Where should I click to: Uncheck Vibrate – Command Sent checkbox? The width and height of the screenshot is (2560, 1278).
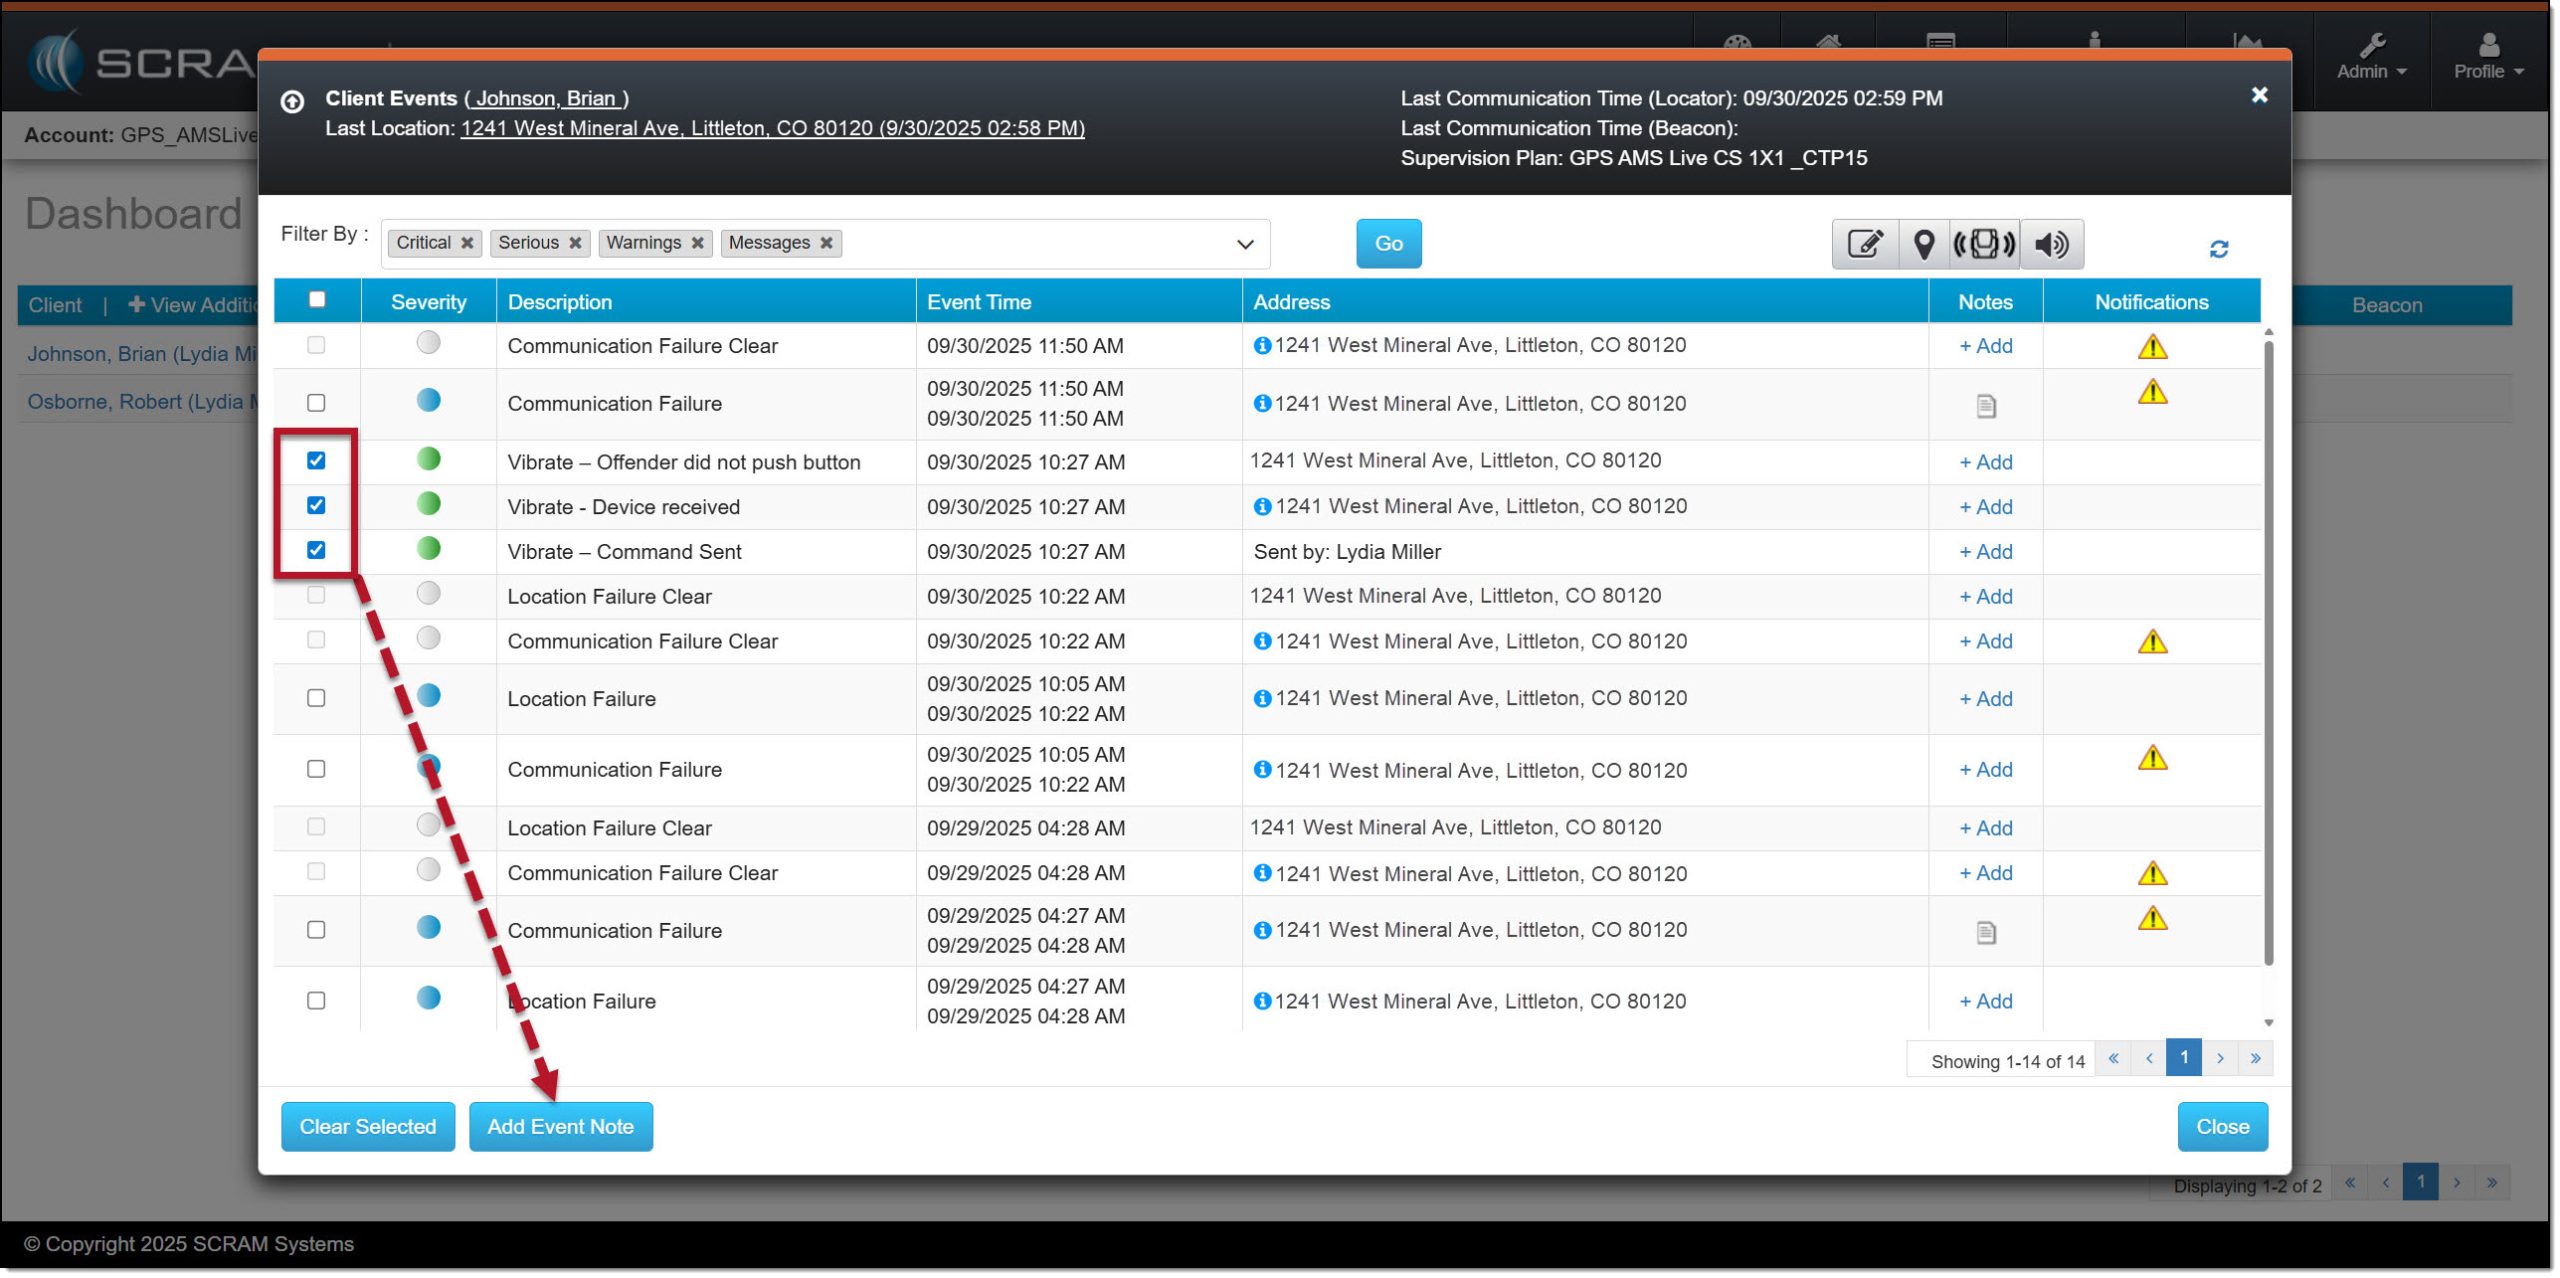(x=316, y=551)
